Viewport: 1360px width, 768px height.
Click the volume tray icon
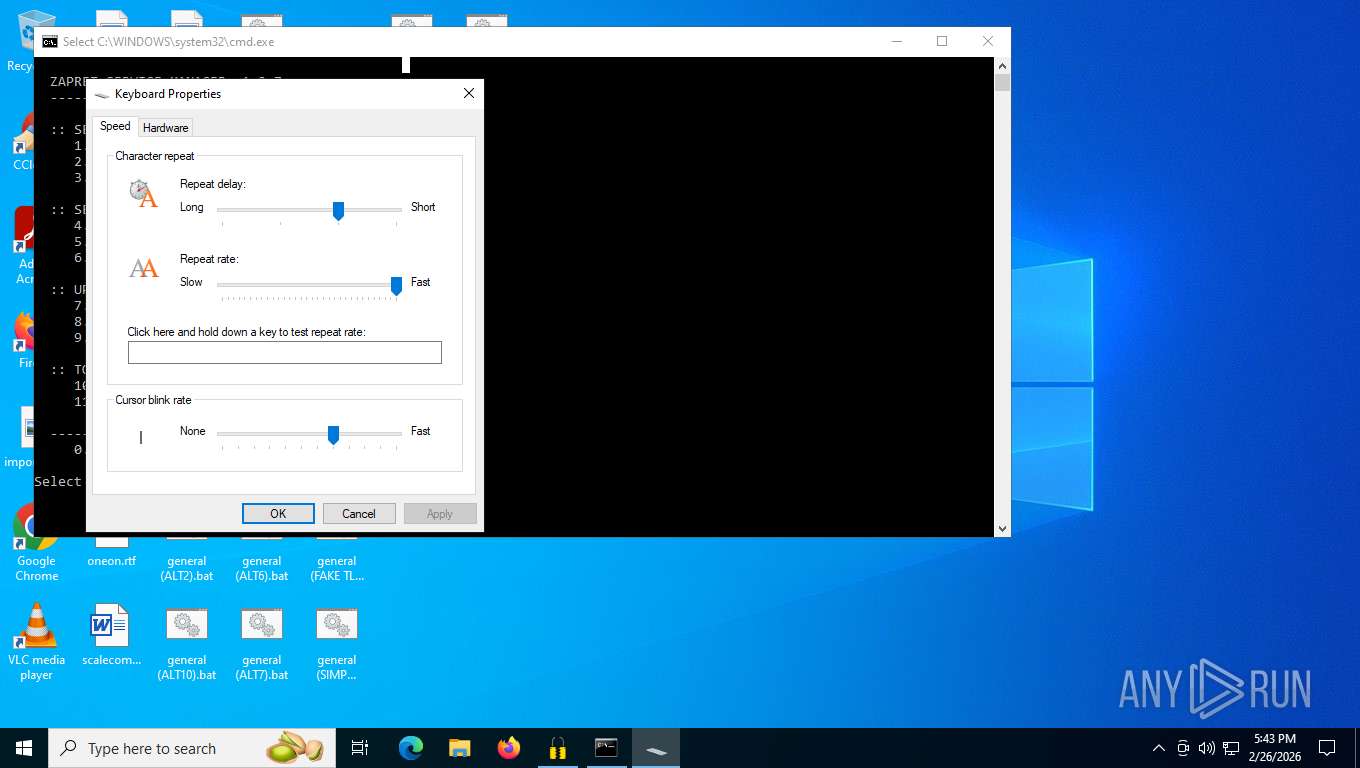pyautogui.click(x=1207, y=748)
